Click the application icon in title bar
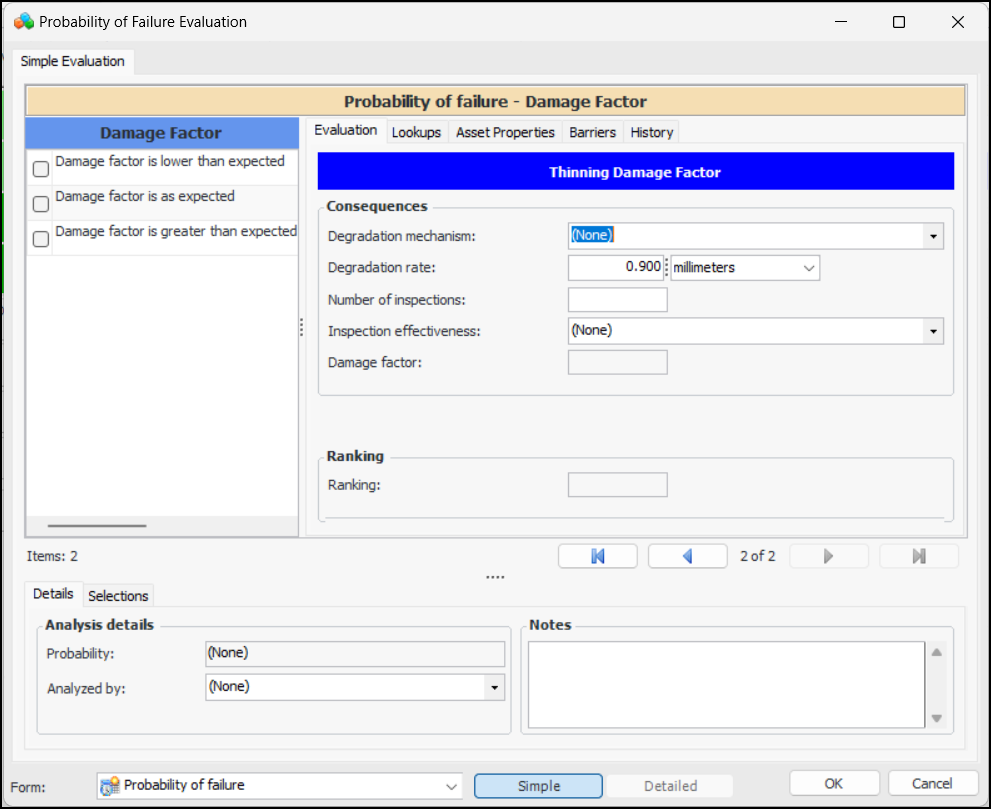 click(23, 21)
